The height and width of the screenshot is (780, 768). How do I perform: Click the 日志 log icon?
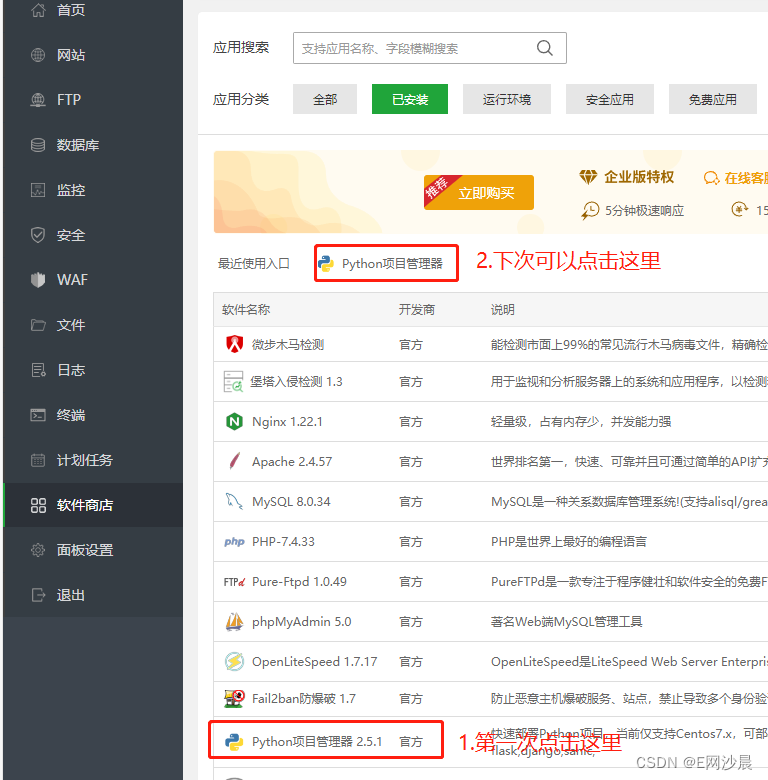tap(38, 370)
